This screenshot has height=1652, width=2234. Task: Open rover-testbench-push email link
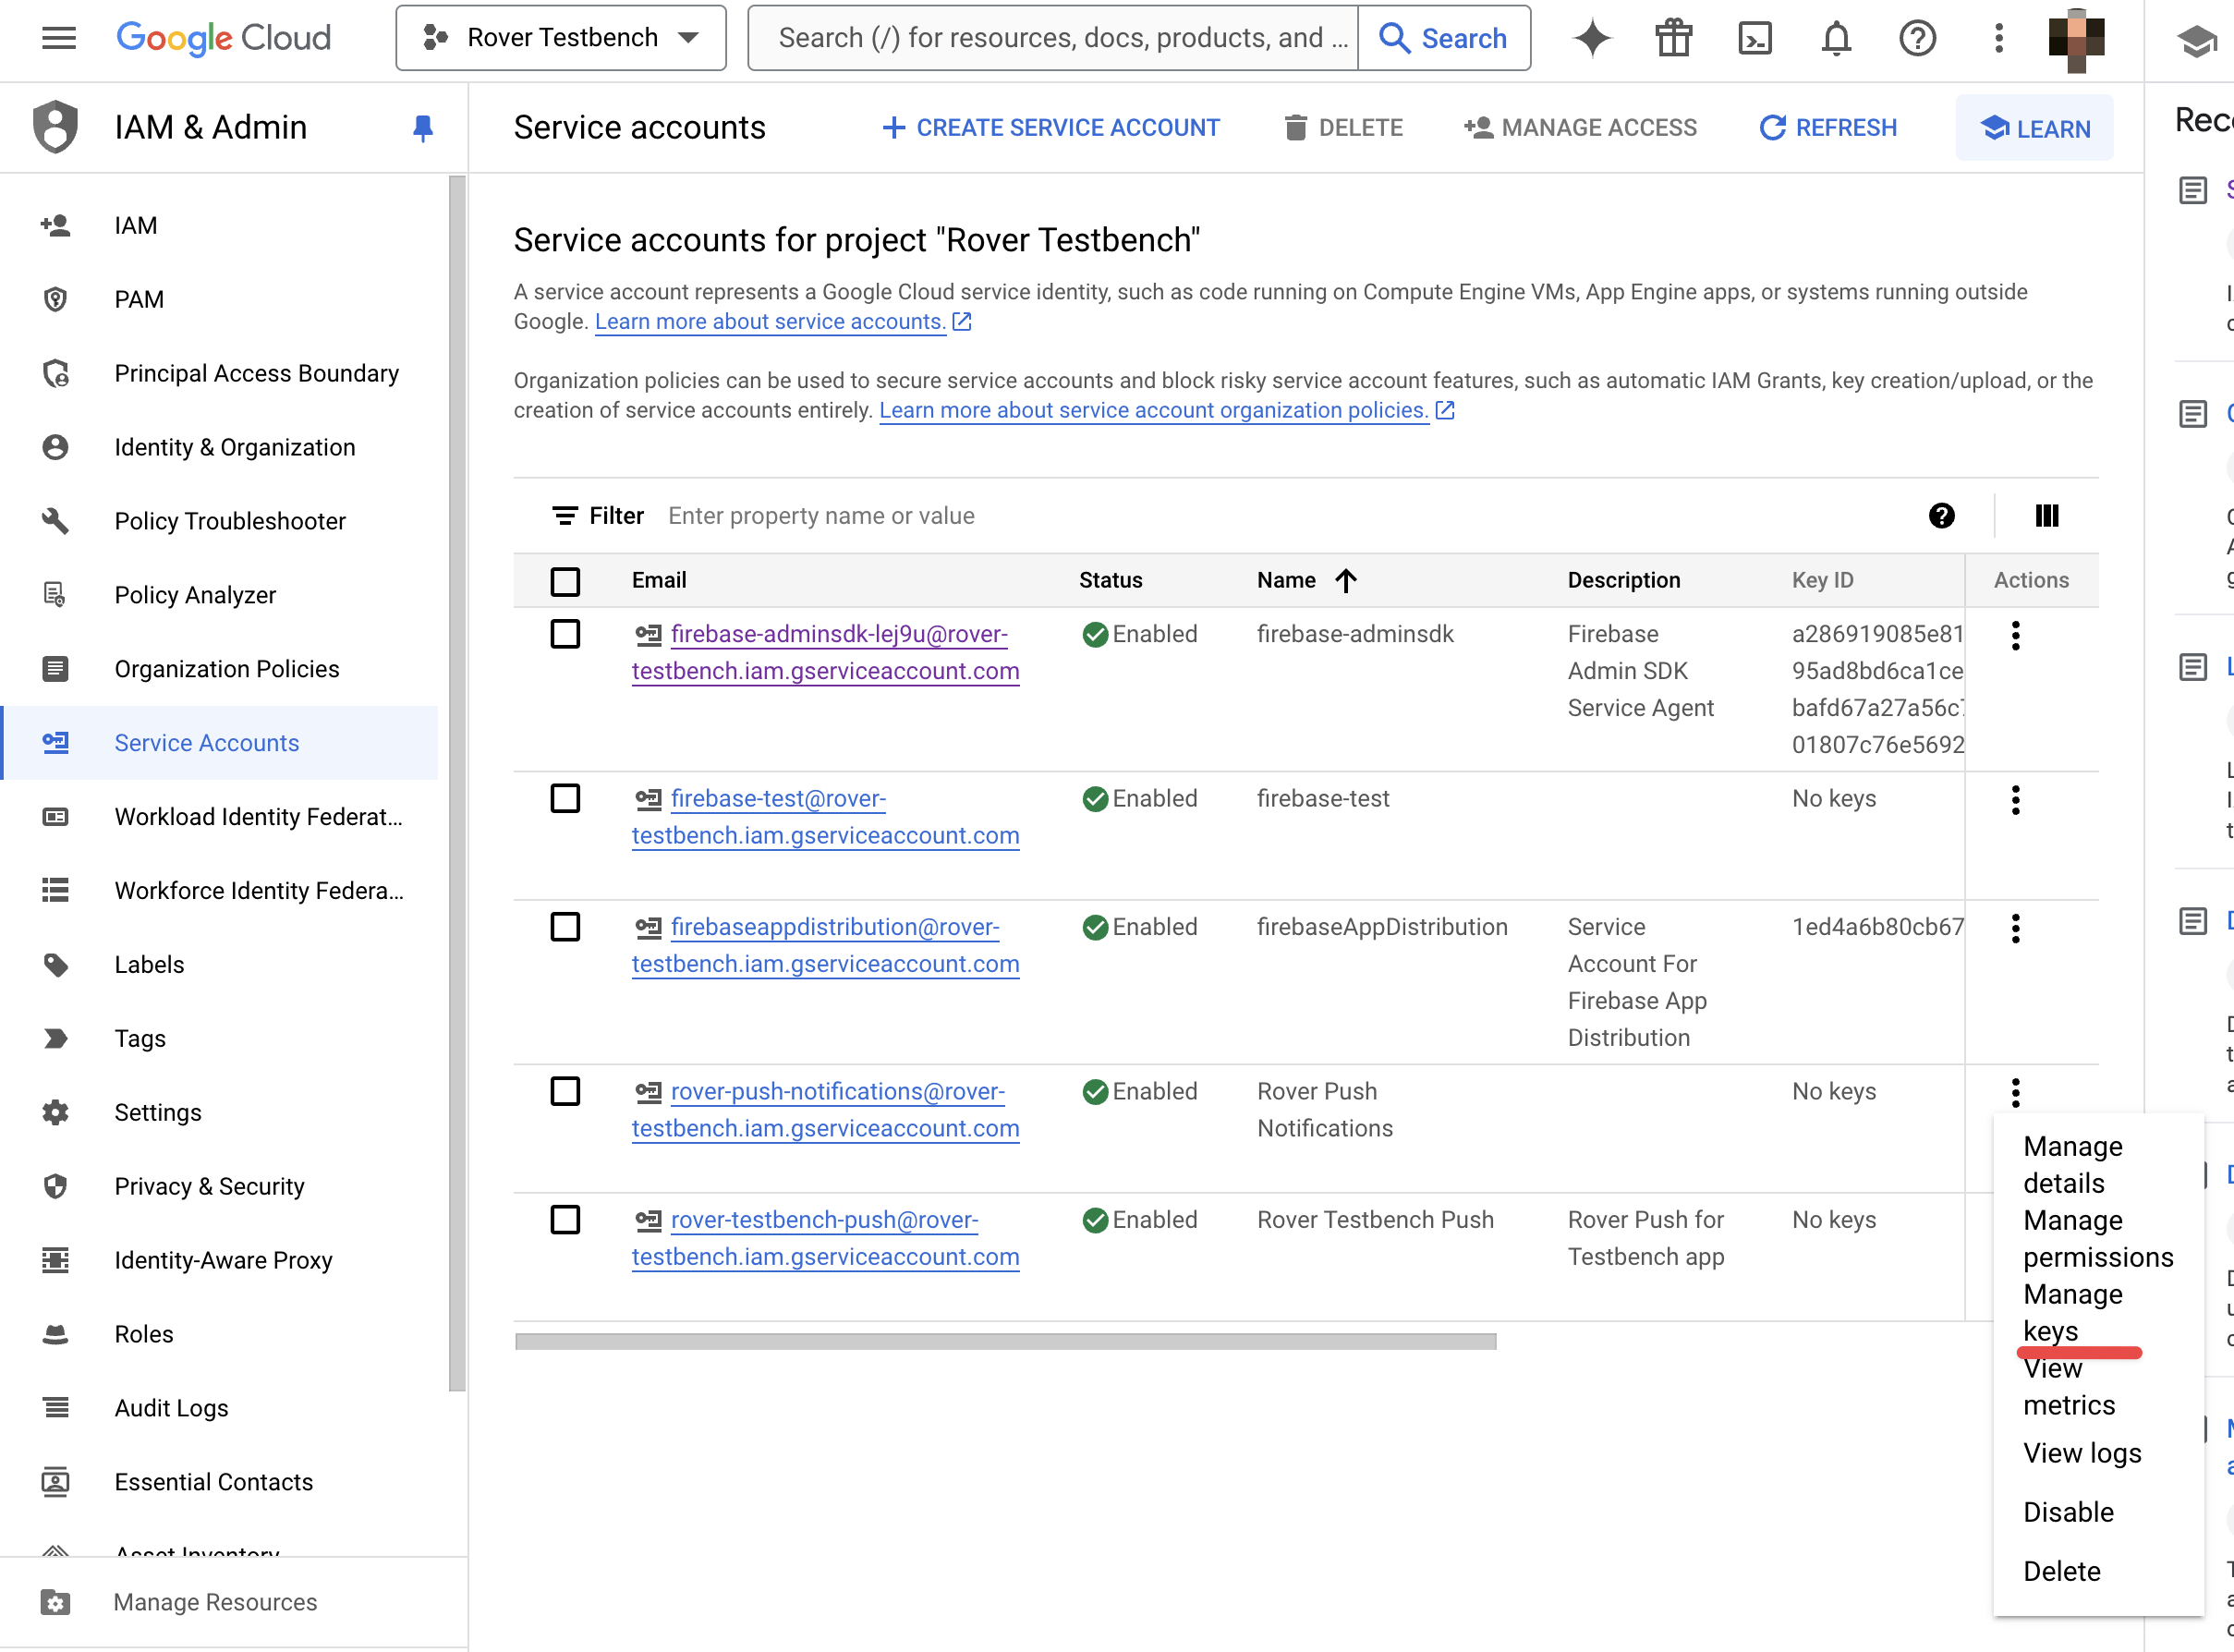[x=826, y=1239]
